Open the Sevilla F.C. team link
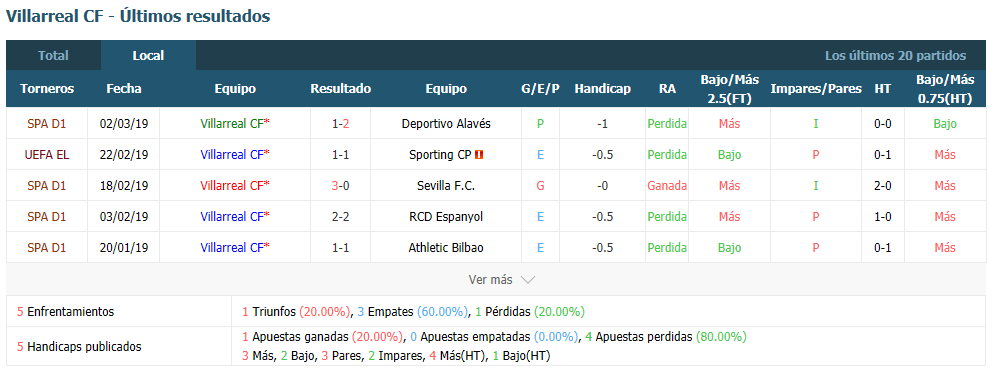This screenshot has height=375, width=993. click(446, 186)
